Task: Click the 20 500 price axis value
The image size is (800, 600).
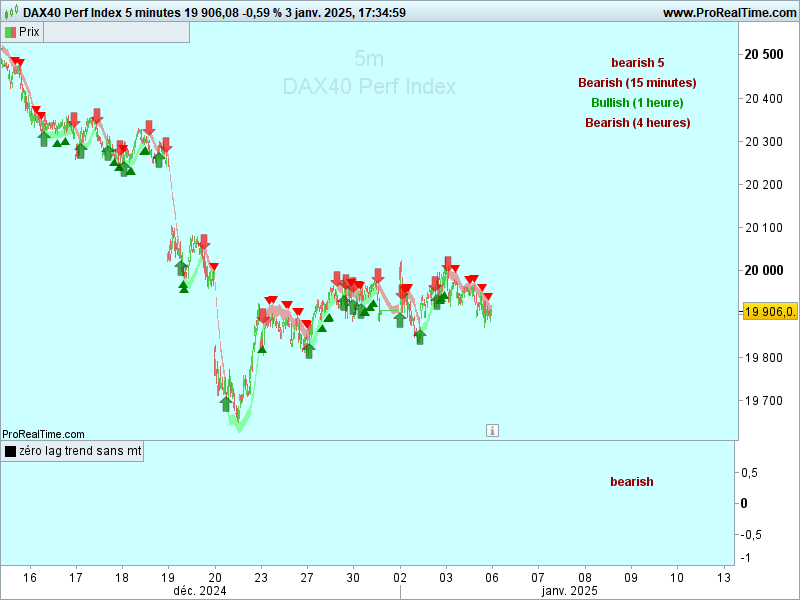Action: (x=764, y=55)
